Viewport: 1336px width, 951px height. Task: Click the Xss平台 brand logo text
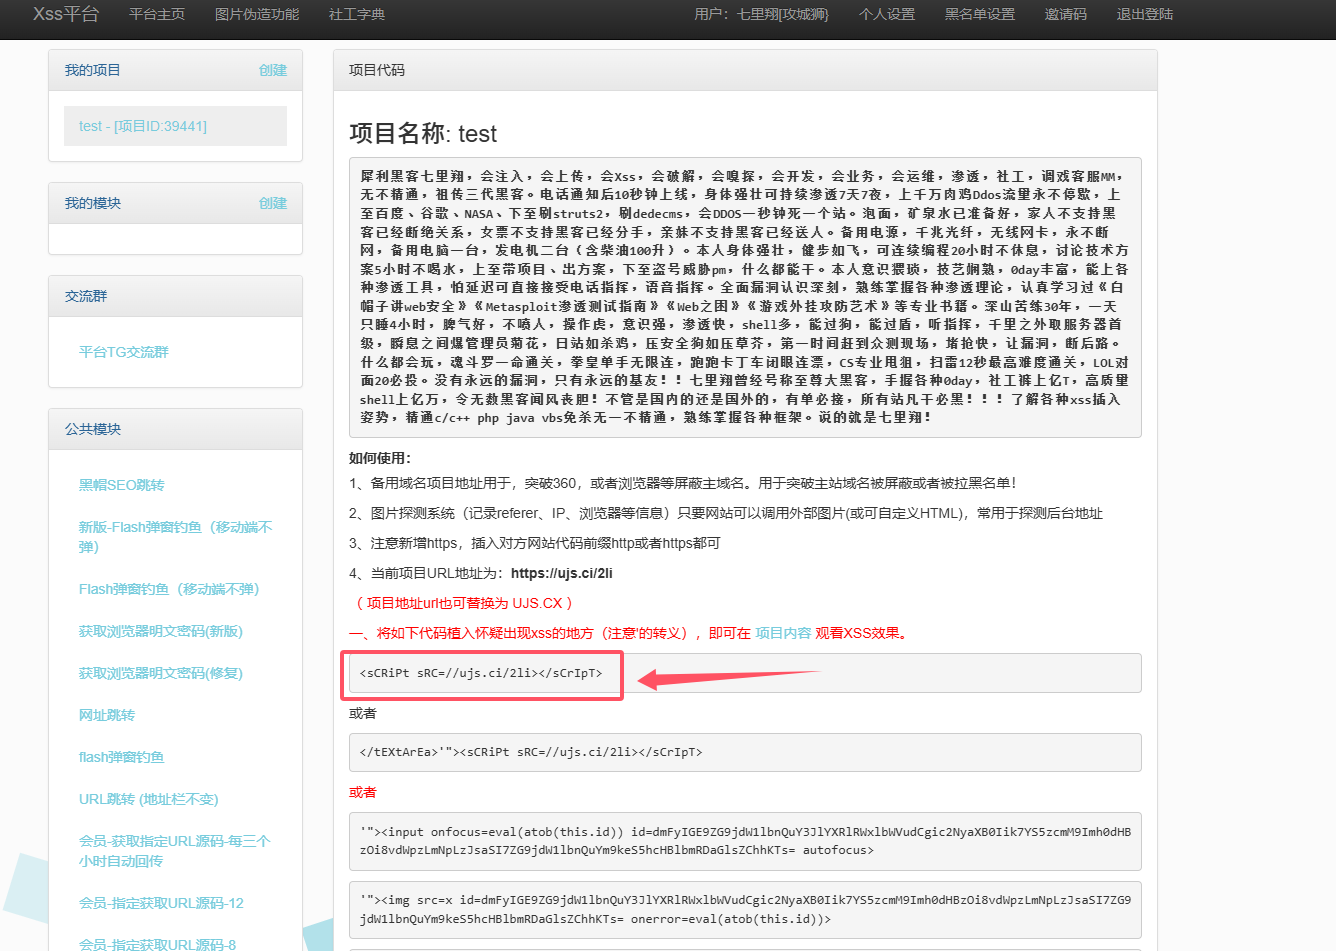pyautogui.click(x=66, y=14)
